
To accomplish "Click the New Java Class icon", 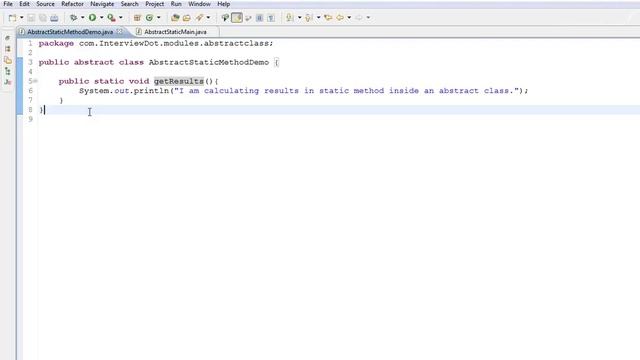I will (149, 18).
